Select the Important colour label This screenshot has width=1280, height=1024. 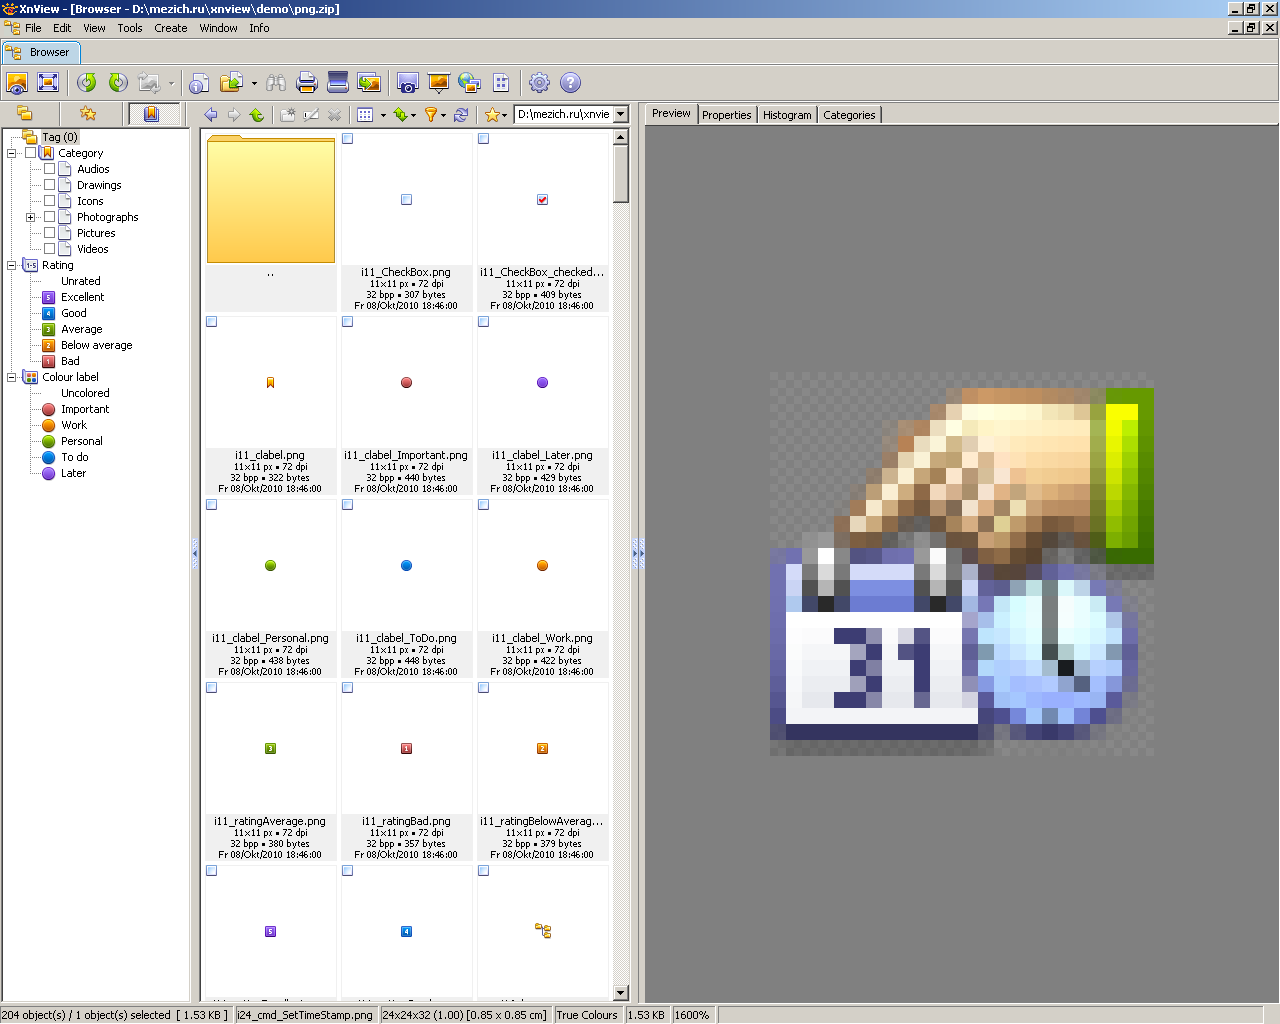[x=85, y=409]
